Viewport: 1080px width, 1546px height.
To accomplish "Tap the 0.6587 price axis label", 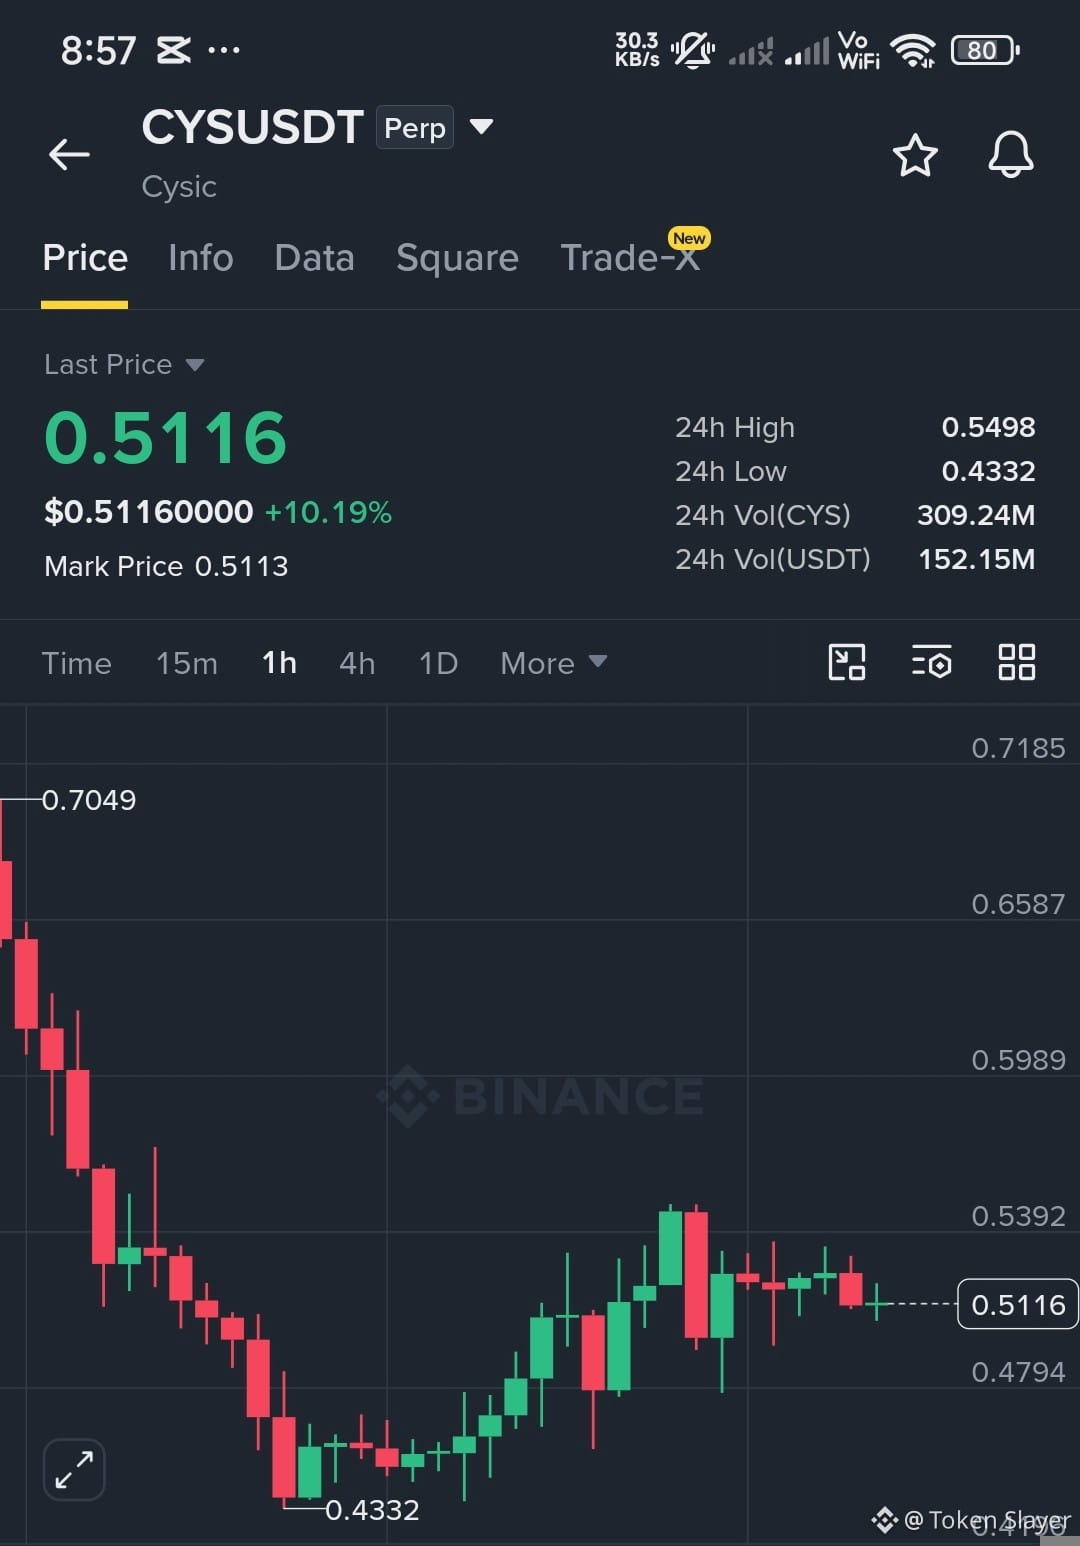I will (x=1018, y=904).
